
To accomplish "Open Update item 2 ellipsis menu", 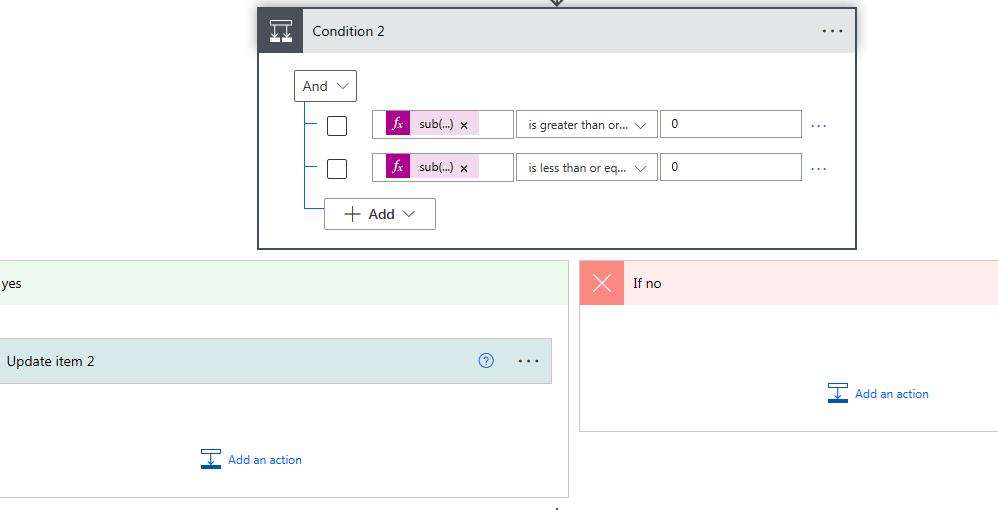I will [528, 361].
